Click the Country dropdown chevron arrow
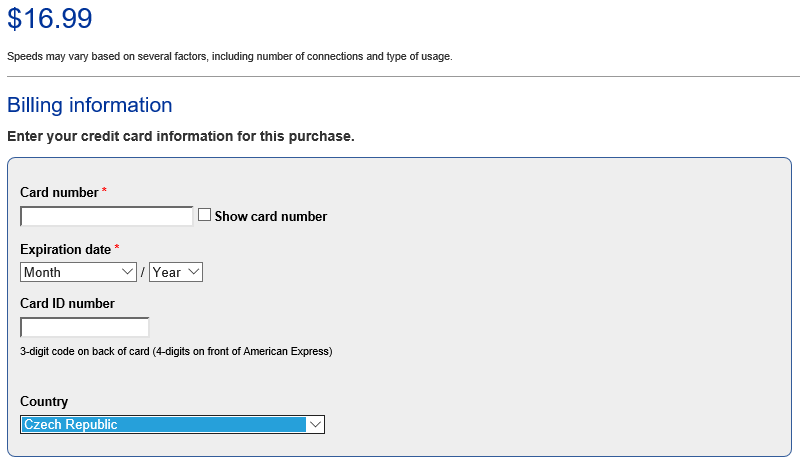Screen dimensions: 800x467 click(x=315, y=425)
